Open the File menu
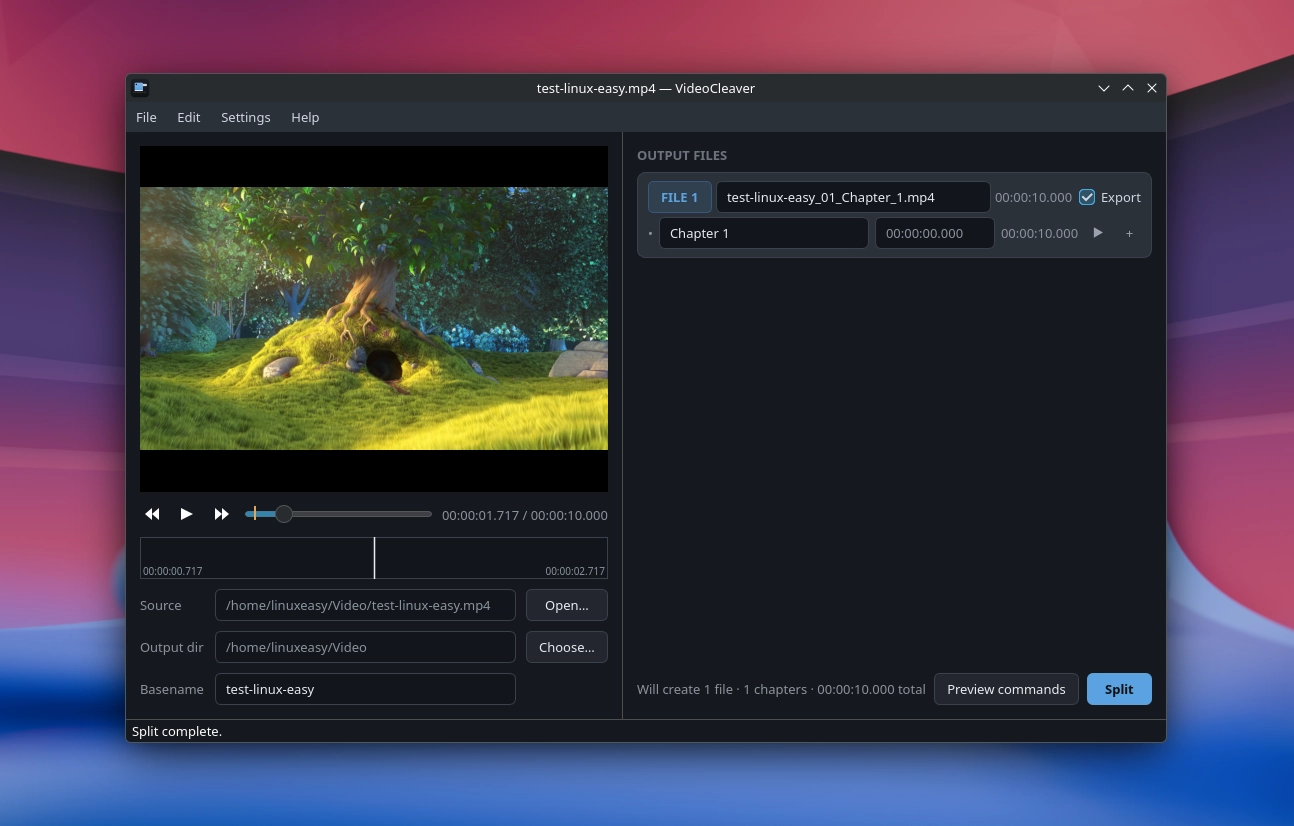The height and width of the screenshot is (826, 1294). coord(146,117)
